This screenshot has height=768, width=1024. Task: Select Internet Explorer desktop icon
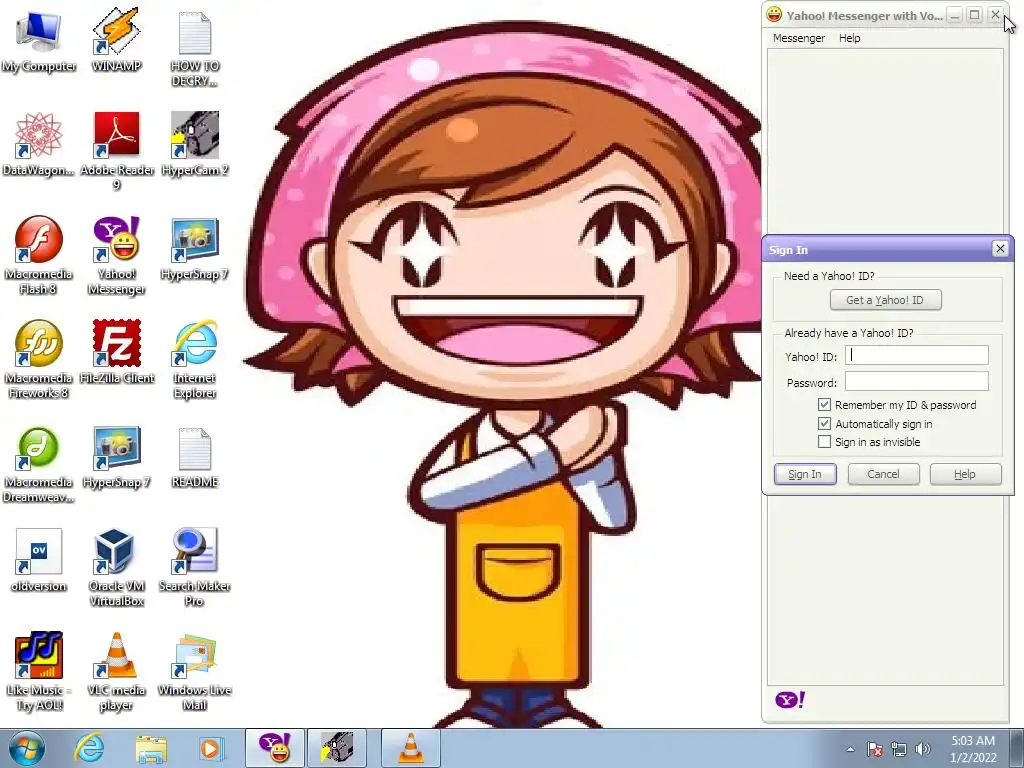pyautogui.click(x=195, y=359)
